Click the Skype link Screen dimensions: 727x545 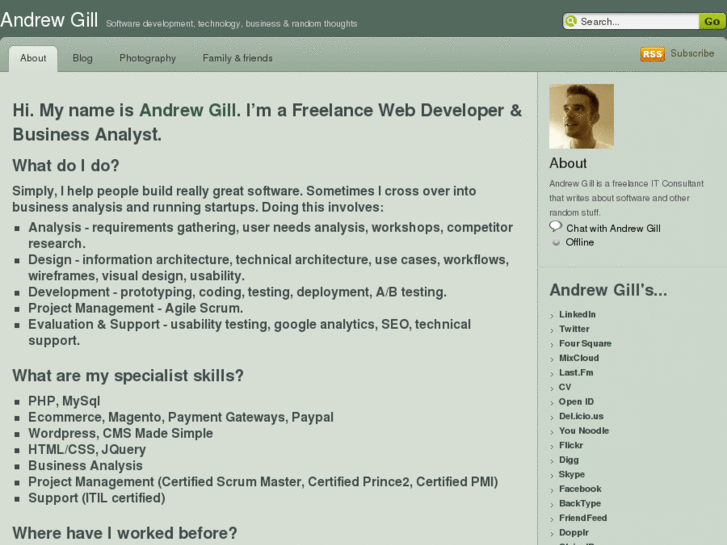(x=572, y=474)
